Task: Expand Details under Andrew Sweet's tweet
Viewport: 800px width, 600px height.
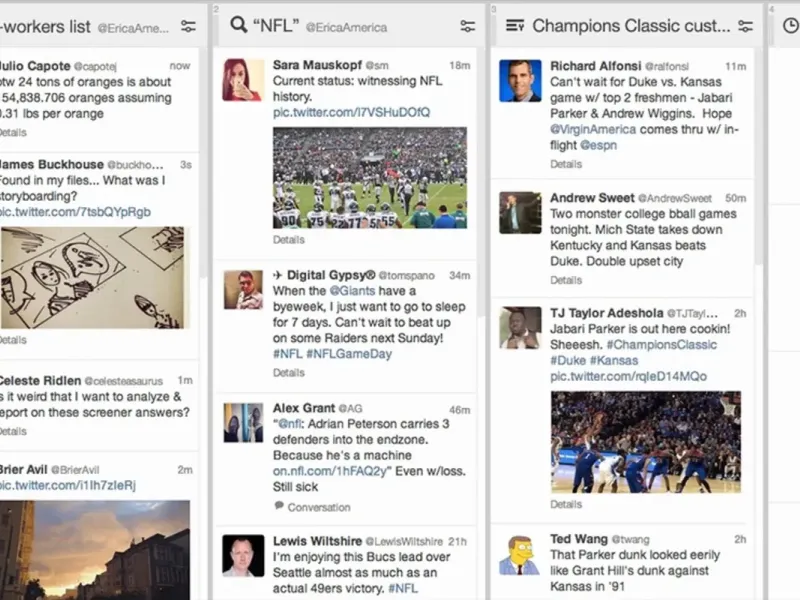Action: (566, 280)
